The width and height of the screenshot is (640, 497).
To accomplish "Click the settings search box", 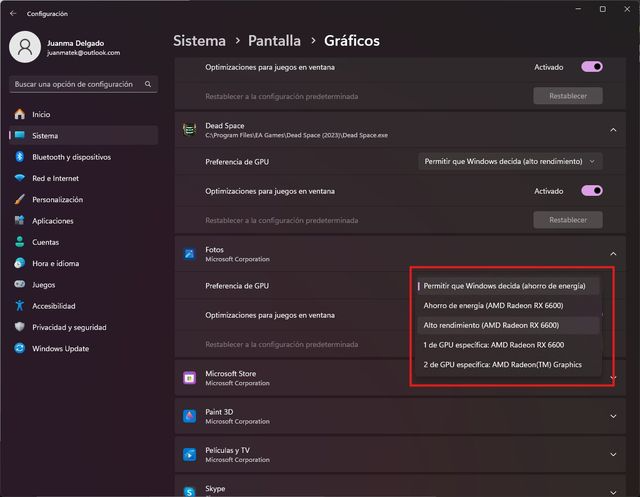I will (x=83, y=85).
